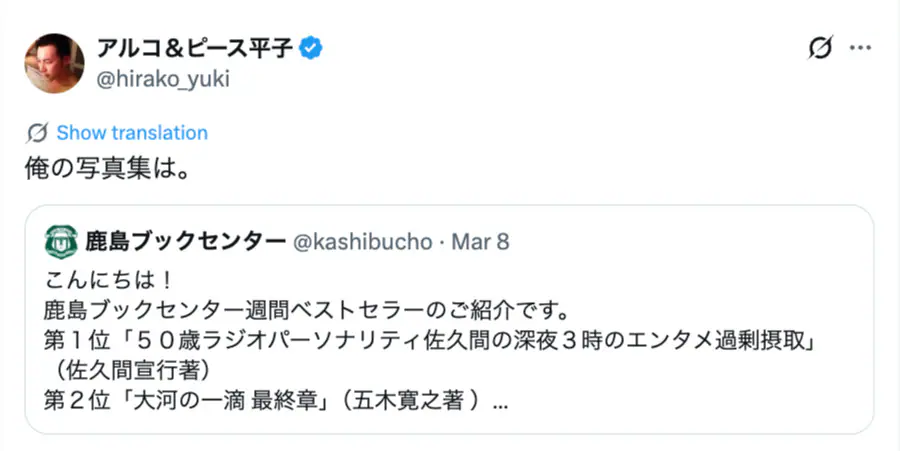Click the small Grok icon beside Show translation
Screen dimensions: 900x451
coord(38,133)
